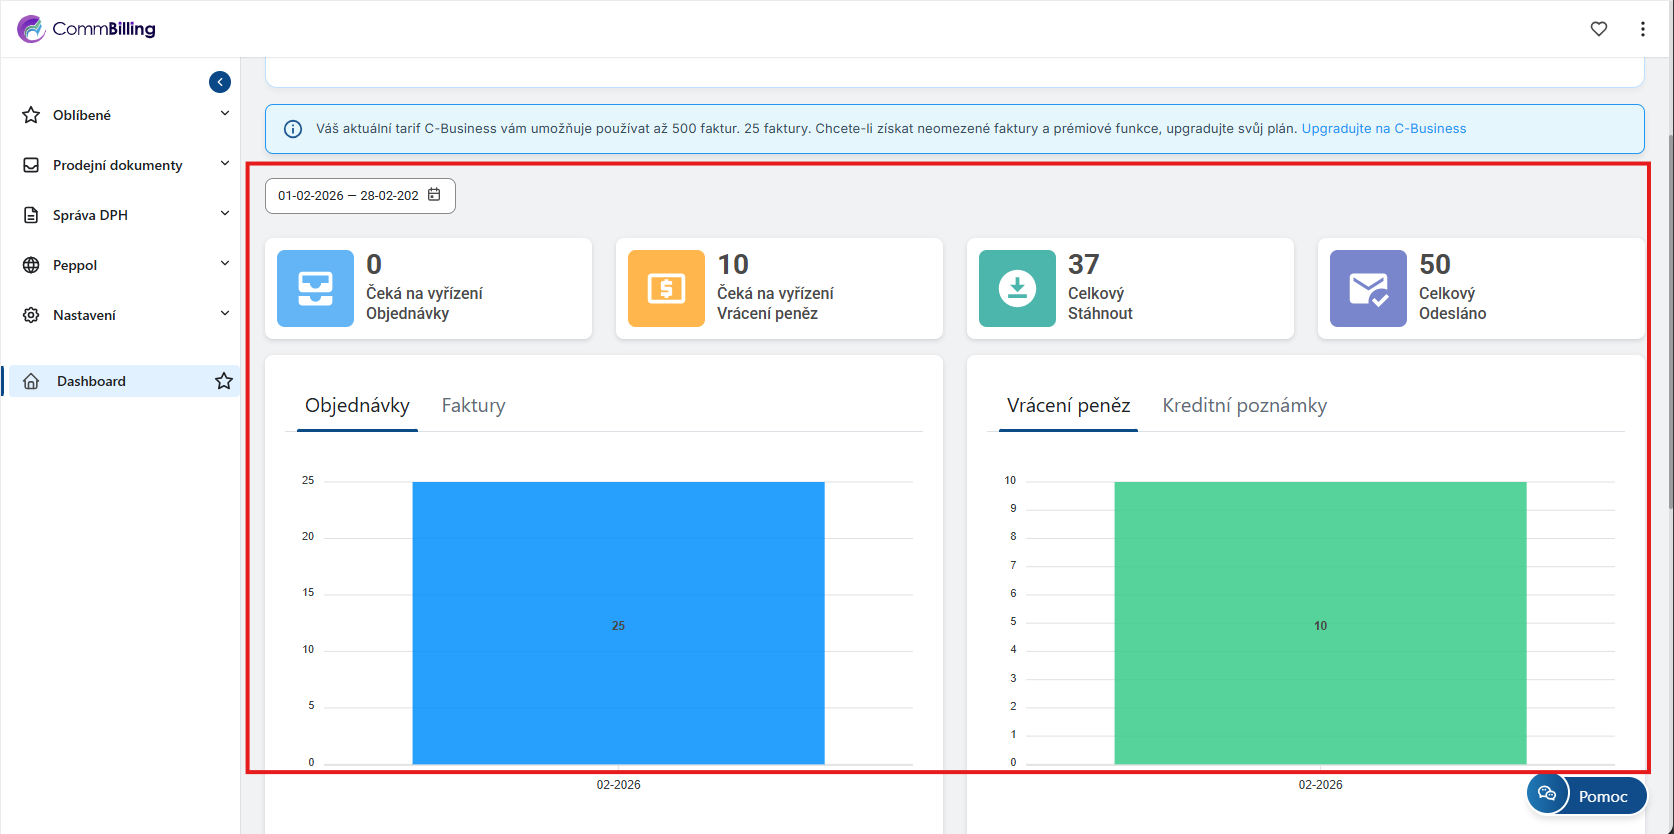Click the purple total sent envelope icon
The height and width of the screenshot is (834, 1674).
pyautogui.click(x=1368, y=288)
